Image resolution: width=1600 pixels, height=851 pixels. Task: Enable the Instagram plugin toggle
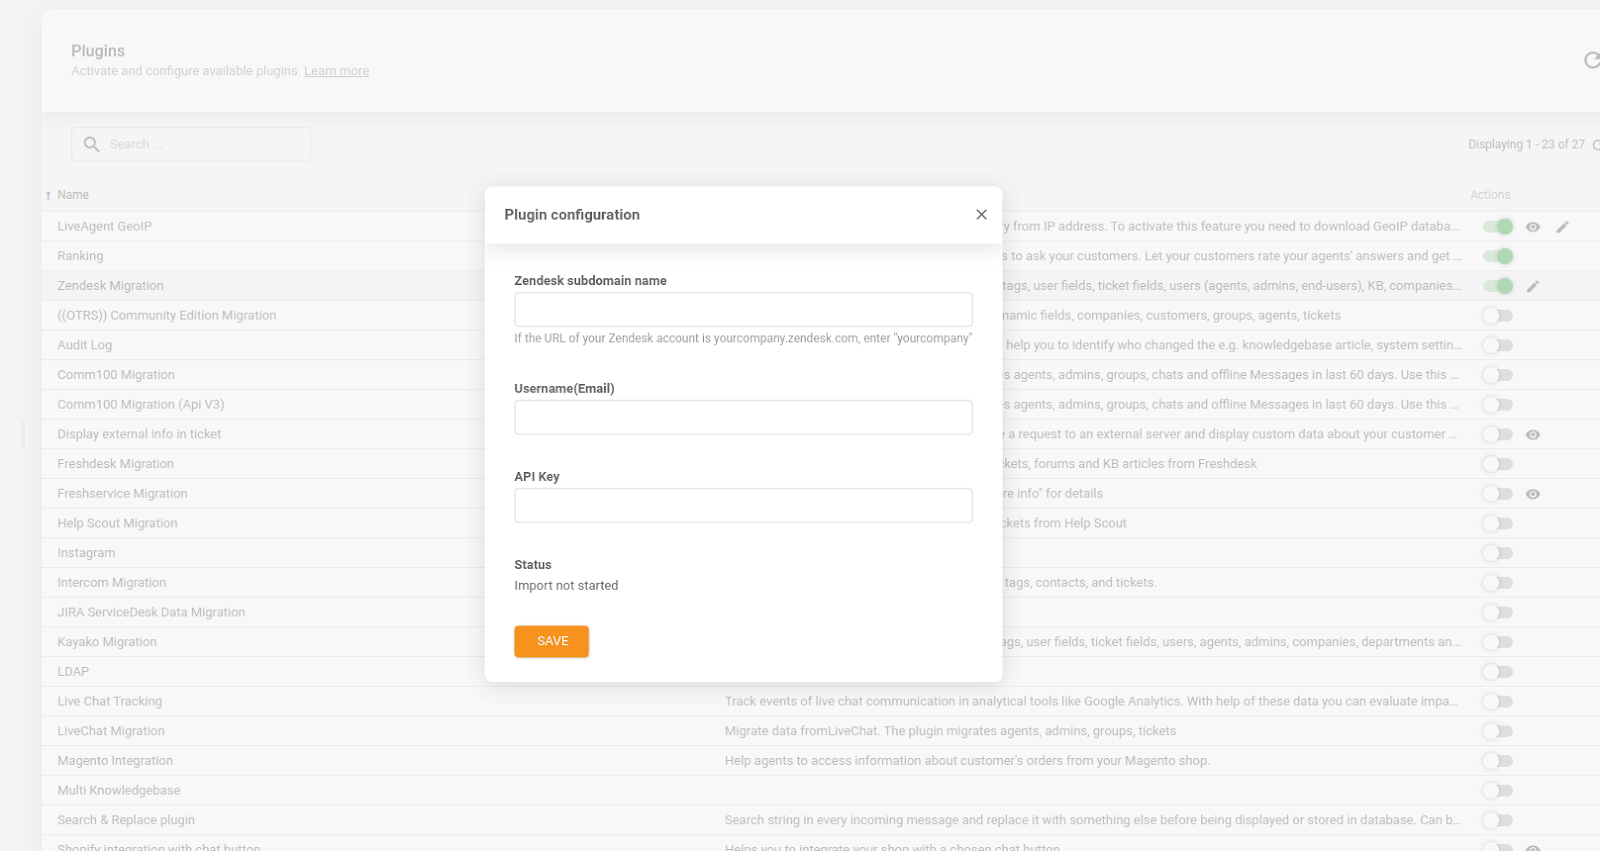pos(1498,553)
